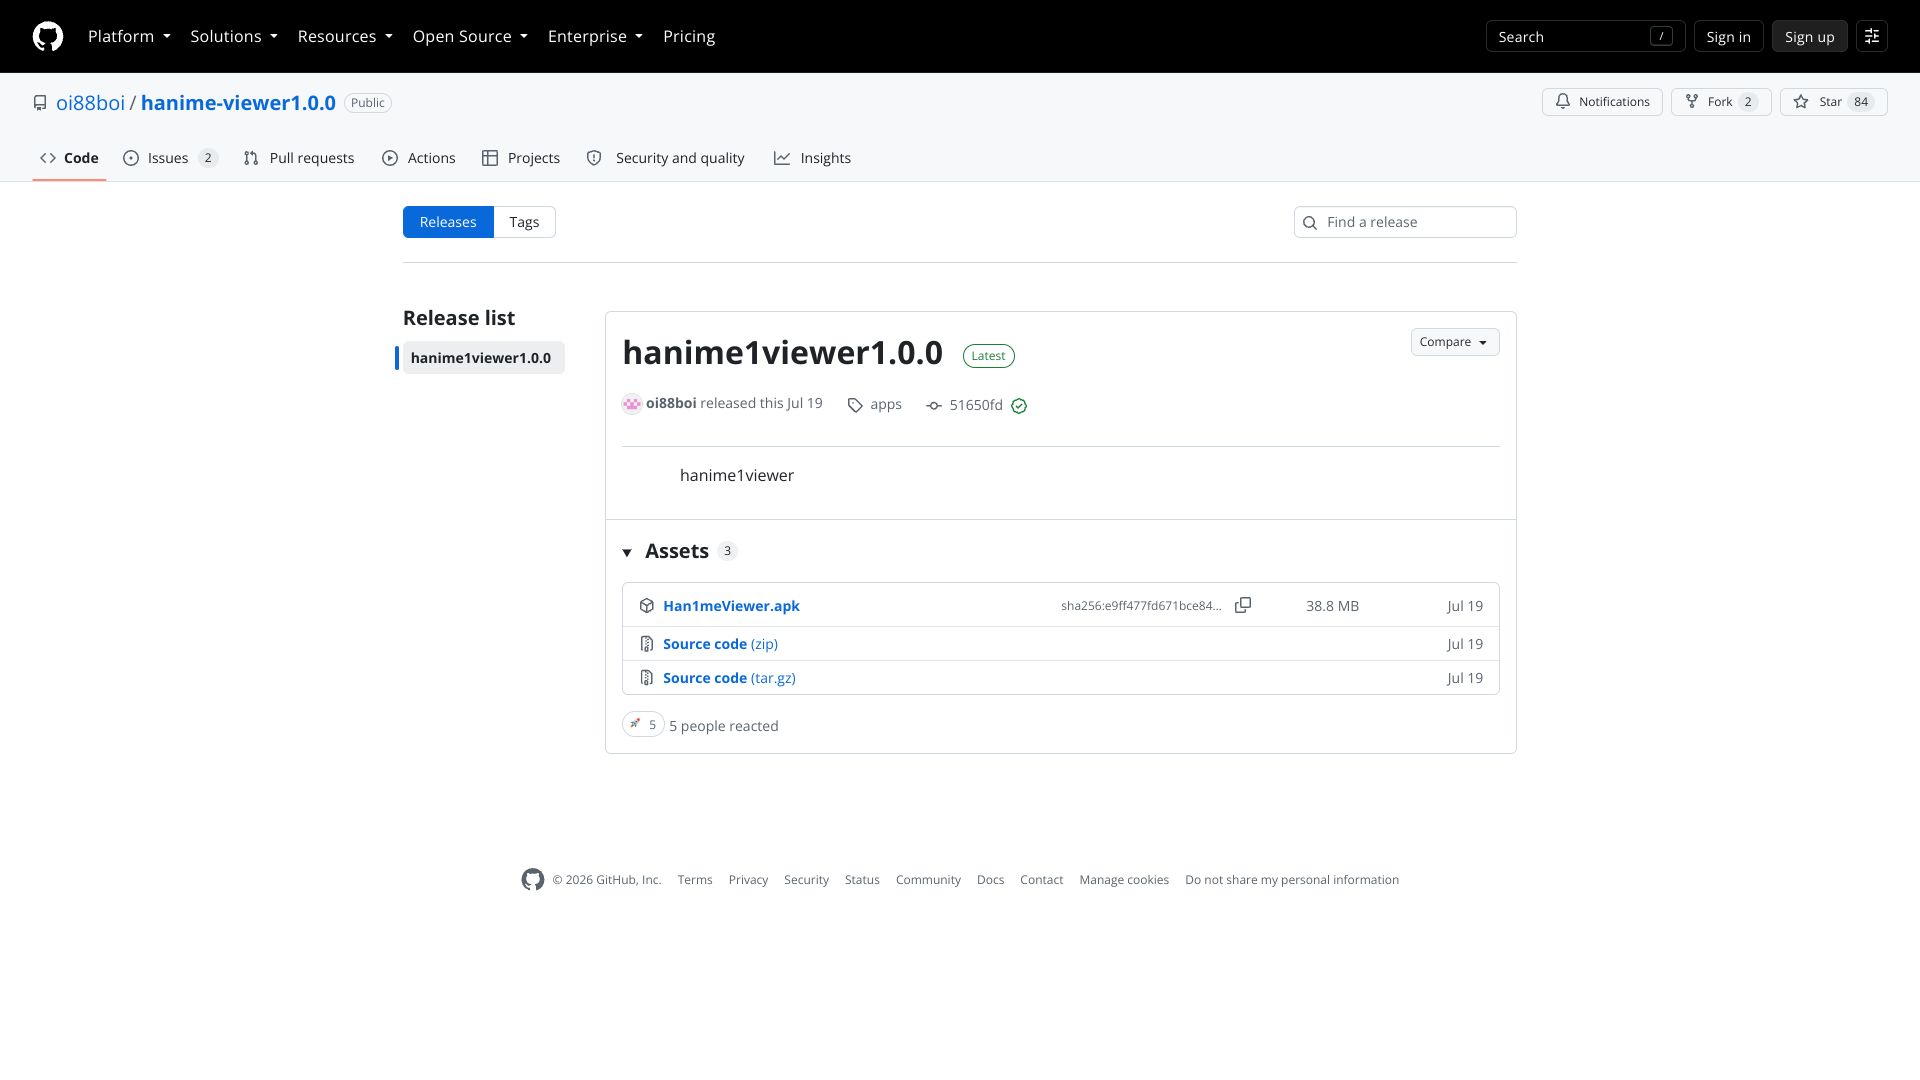The image size is (1920, 1080).
Task: Switch to the Actions tab
Action: (418, 158)
